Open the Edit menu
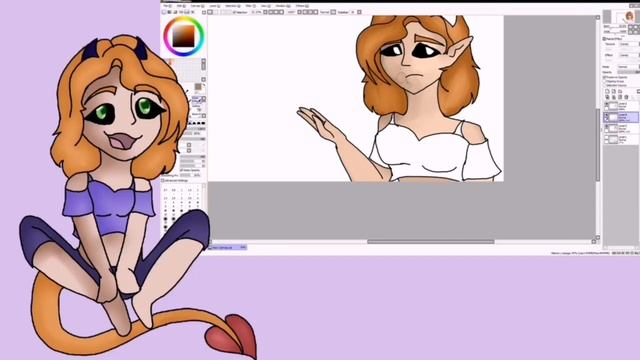 (181, 6)
